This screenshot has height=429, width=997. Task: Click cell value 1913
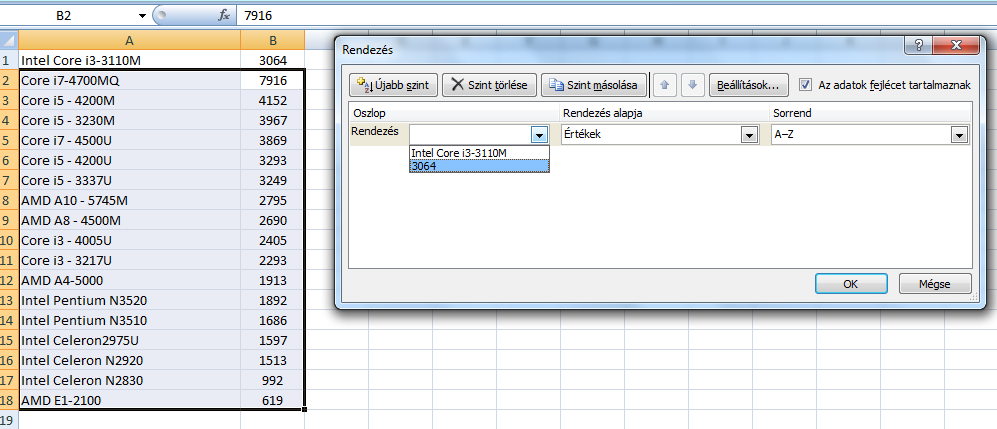coord(273,280)
